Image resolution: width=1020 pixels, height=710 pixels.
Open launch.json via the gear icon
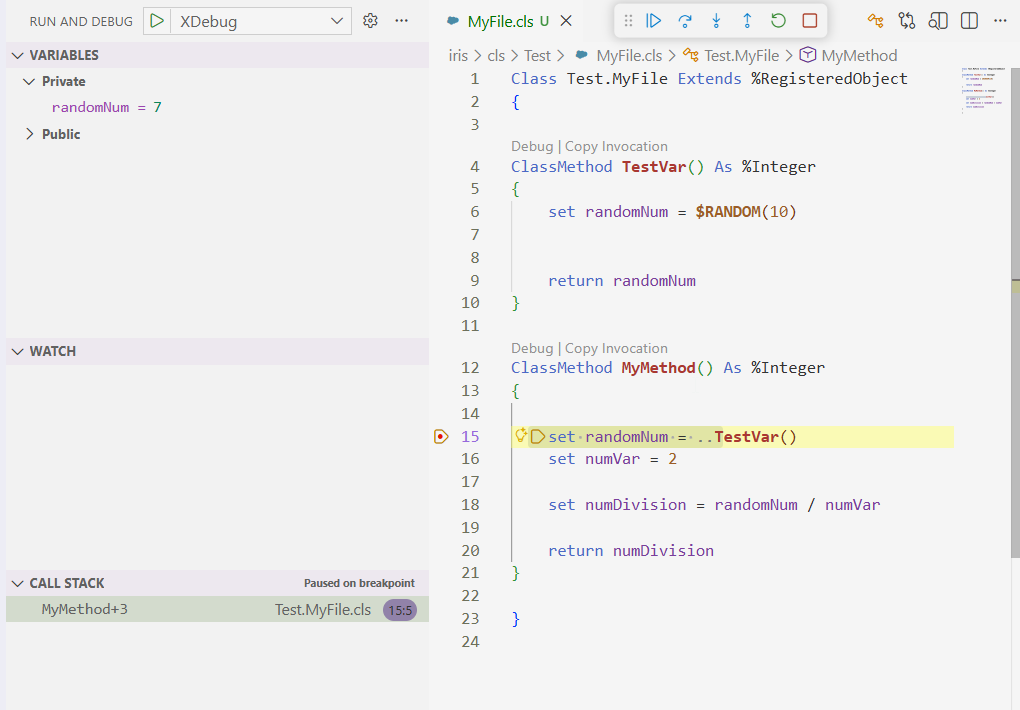pos(371,21)
